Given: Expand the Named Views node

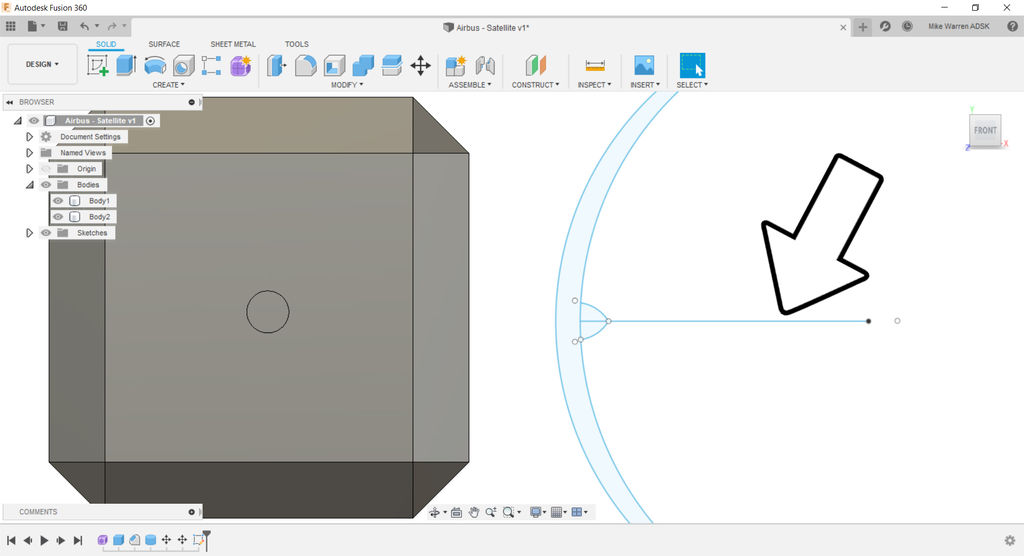Looking at the screenshot, I should tap(29, 152).
